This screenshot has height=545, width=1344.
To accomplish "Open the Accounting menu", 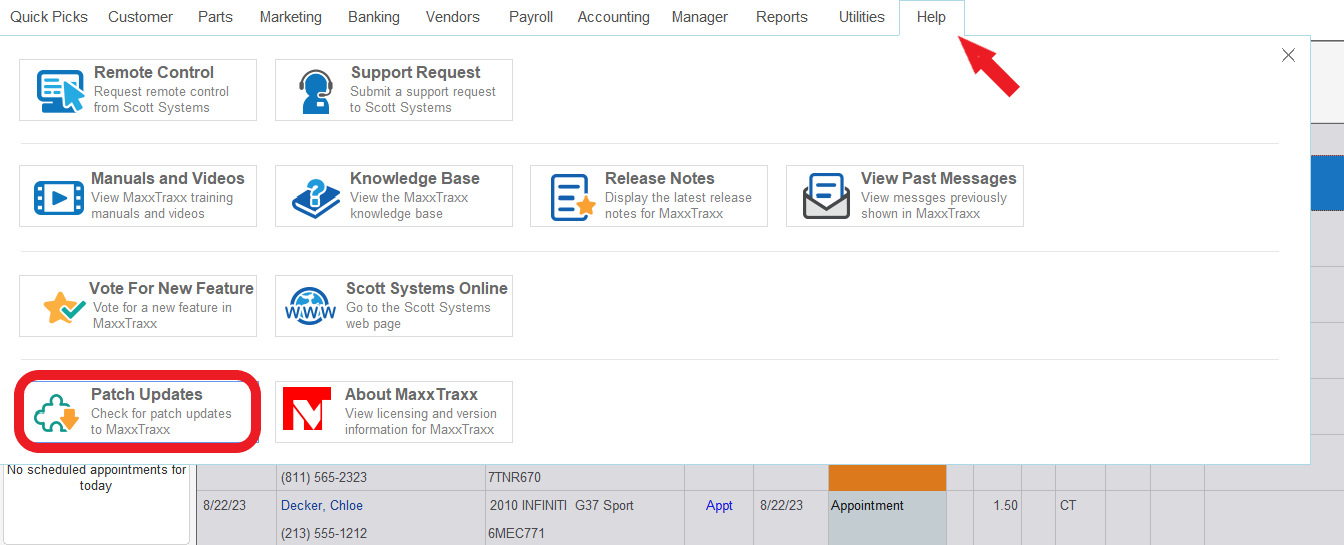I will coord(614,17).
